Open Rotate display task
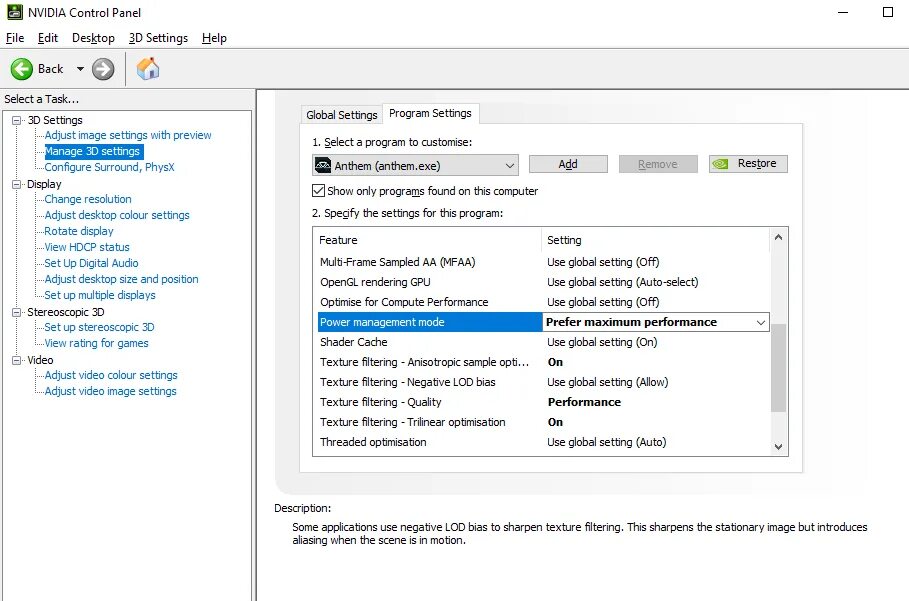This screenshot has height=601, width=909. [x=78, y=231]
